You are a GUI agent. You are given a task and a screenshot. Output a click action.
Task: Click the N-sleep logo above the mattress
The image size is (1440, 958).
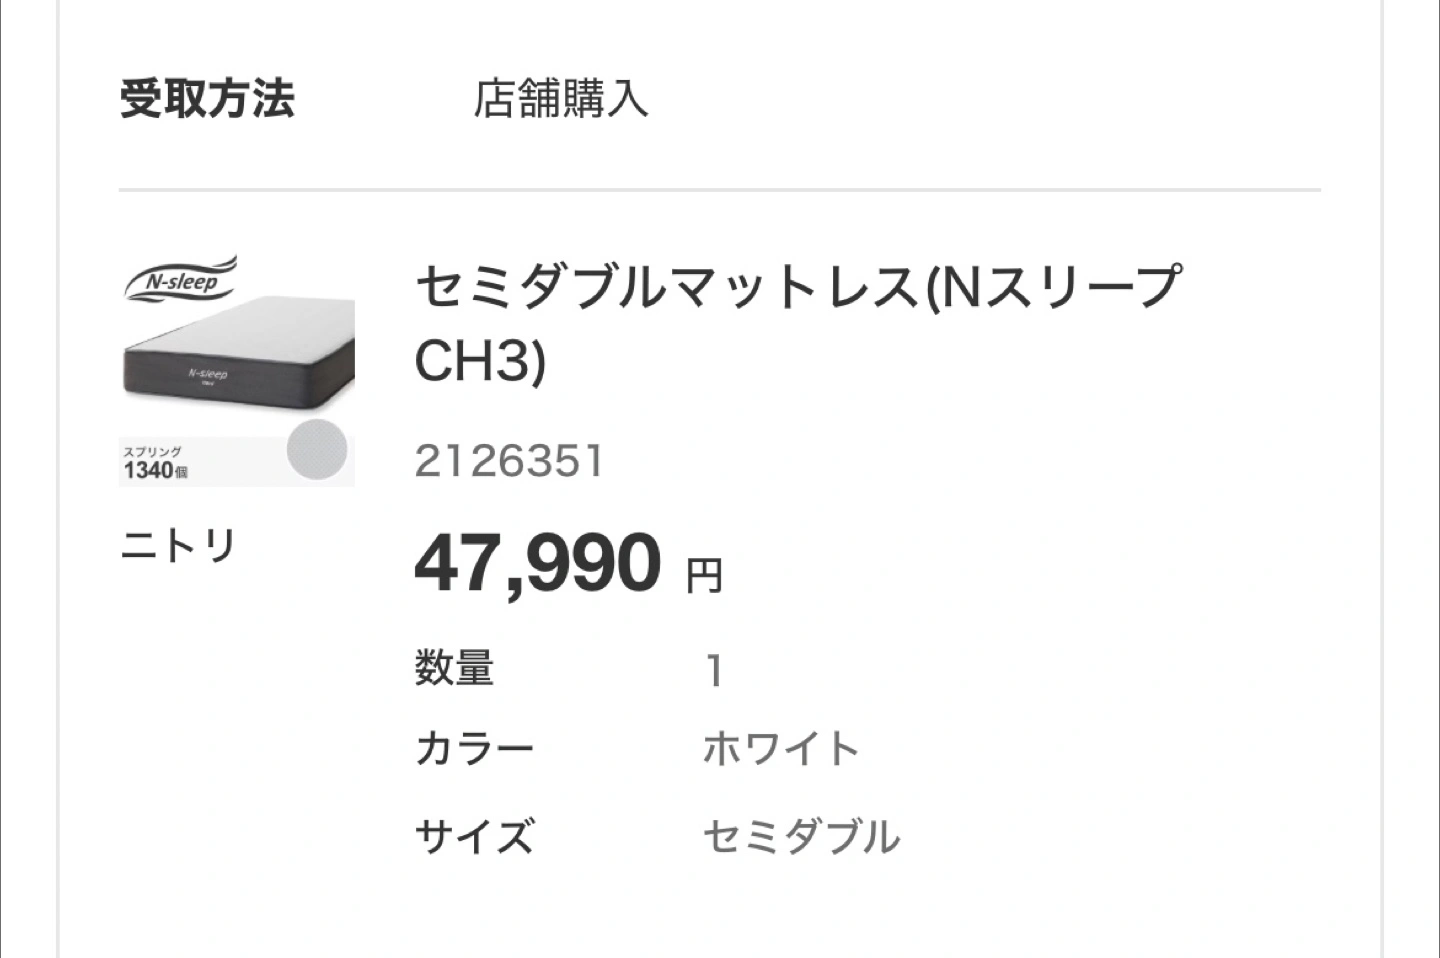coord(181,279)
